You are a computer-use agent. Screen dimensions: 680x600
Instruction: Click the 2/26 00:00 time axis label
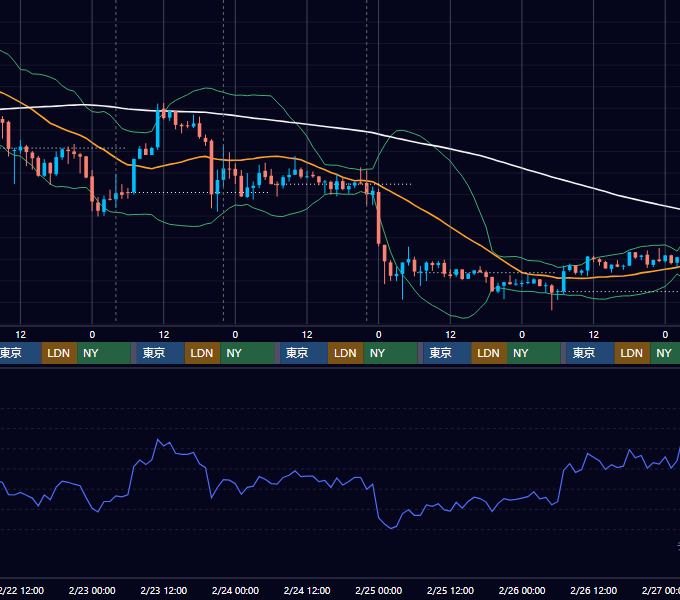coord(522,590)
